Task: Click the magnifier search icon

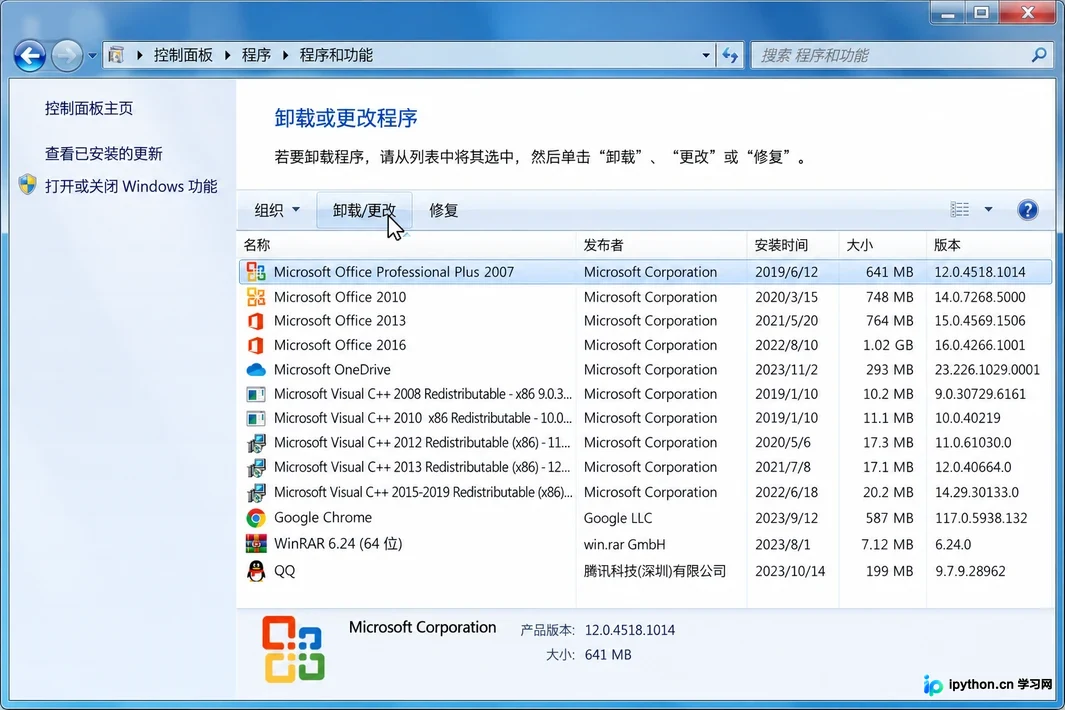Action: [1039, 55]
